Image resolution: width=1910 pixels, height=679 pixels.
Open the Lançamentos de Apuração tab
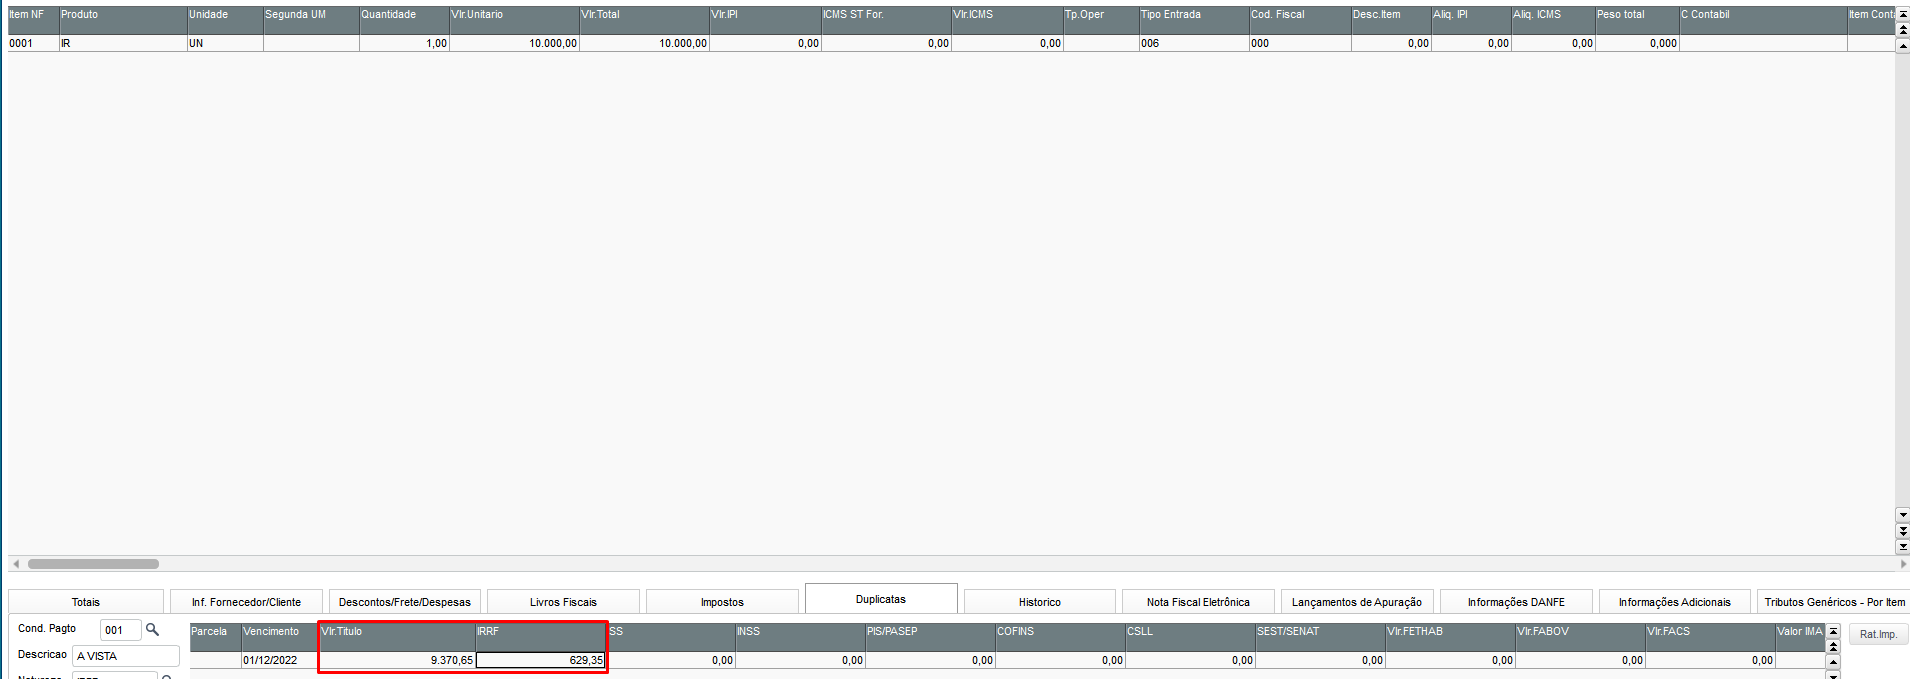1357,602
